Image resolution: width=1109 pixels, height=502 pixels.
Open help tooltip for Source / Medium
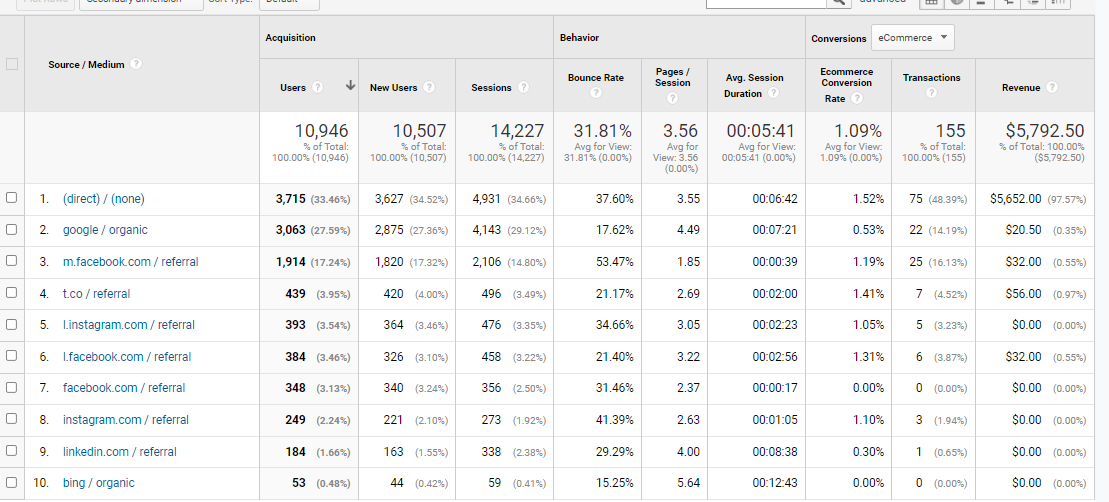tap(136, 64)
